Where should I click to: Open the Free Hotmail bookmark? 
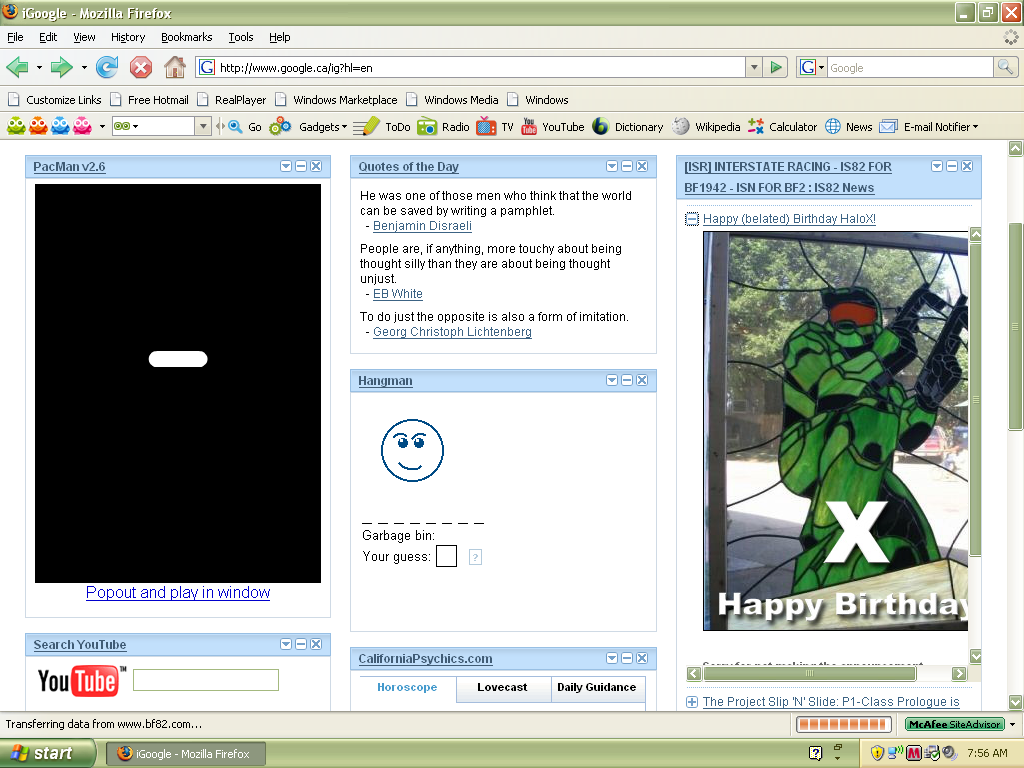(x=150, y=100)
